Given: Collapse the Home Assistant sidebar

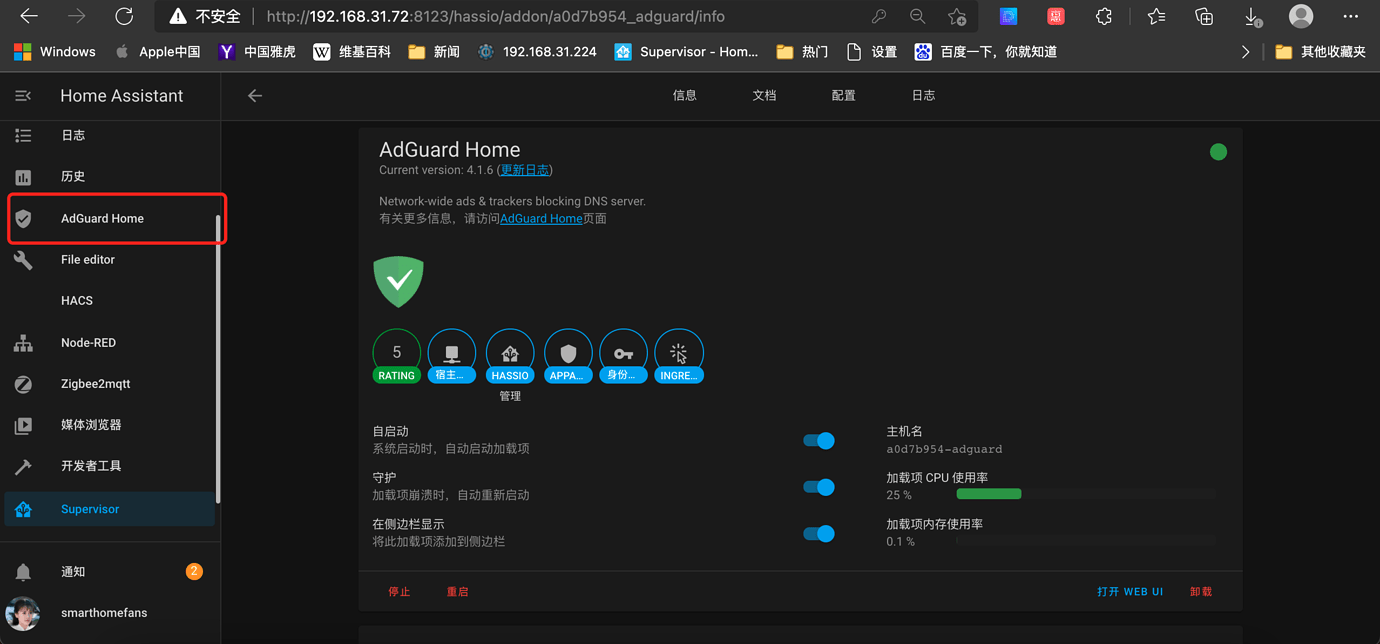Looking at the screenshot, I should [x=22, y=95].
